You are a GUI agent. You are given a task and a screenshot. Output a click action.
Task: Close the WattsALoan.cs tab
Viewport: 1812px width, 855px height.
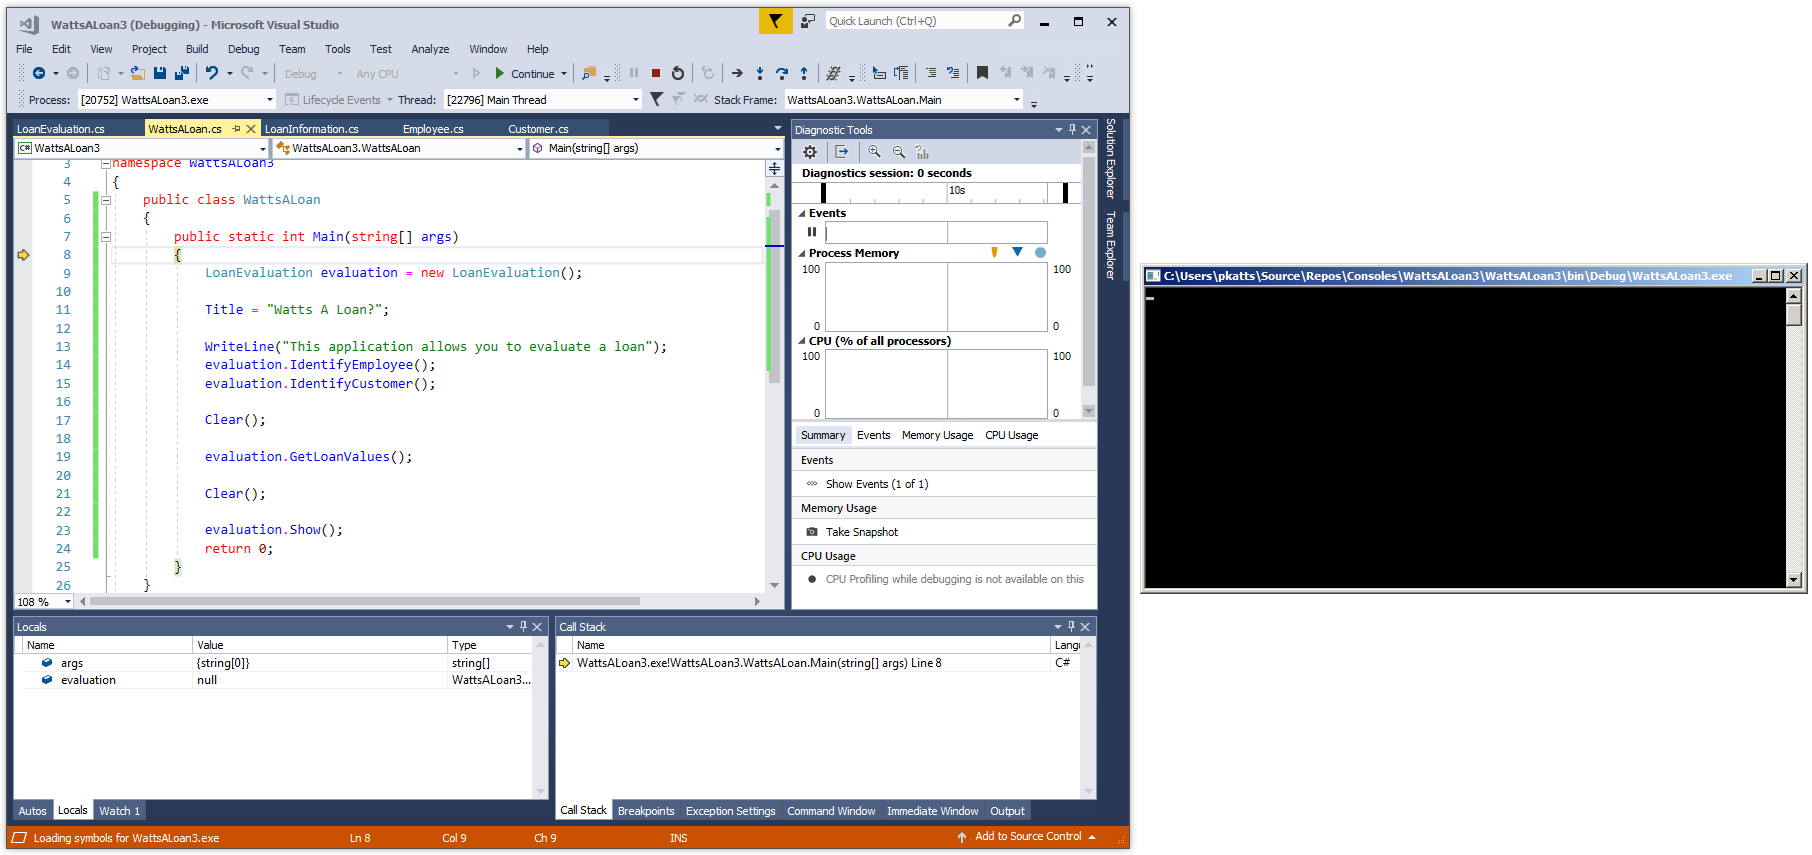(251, 129)
